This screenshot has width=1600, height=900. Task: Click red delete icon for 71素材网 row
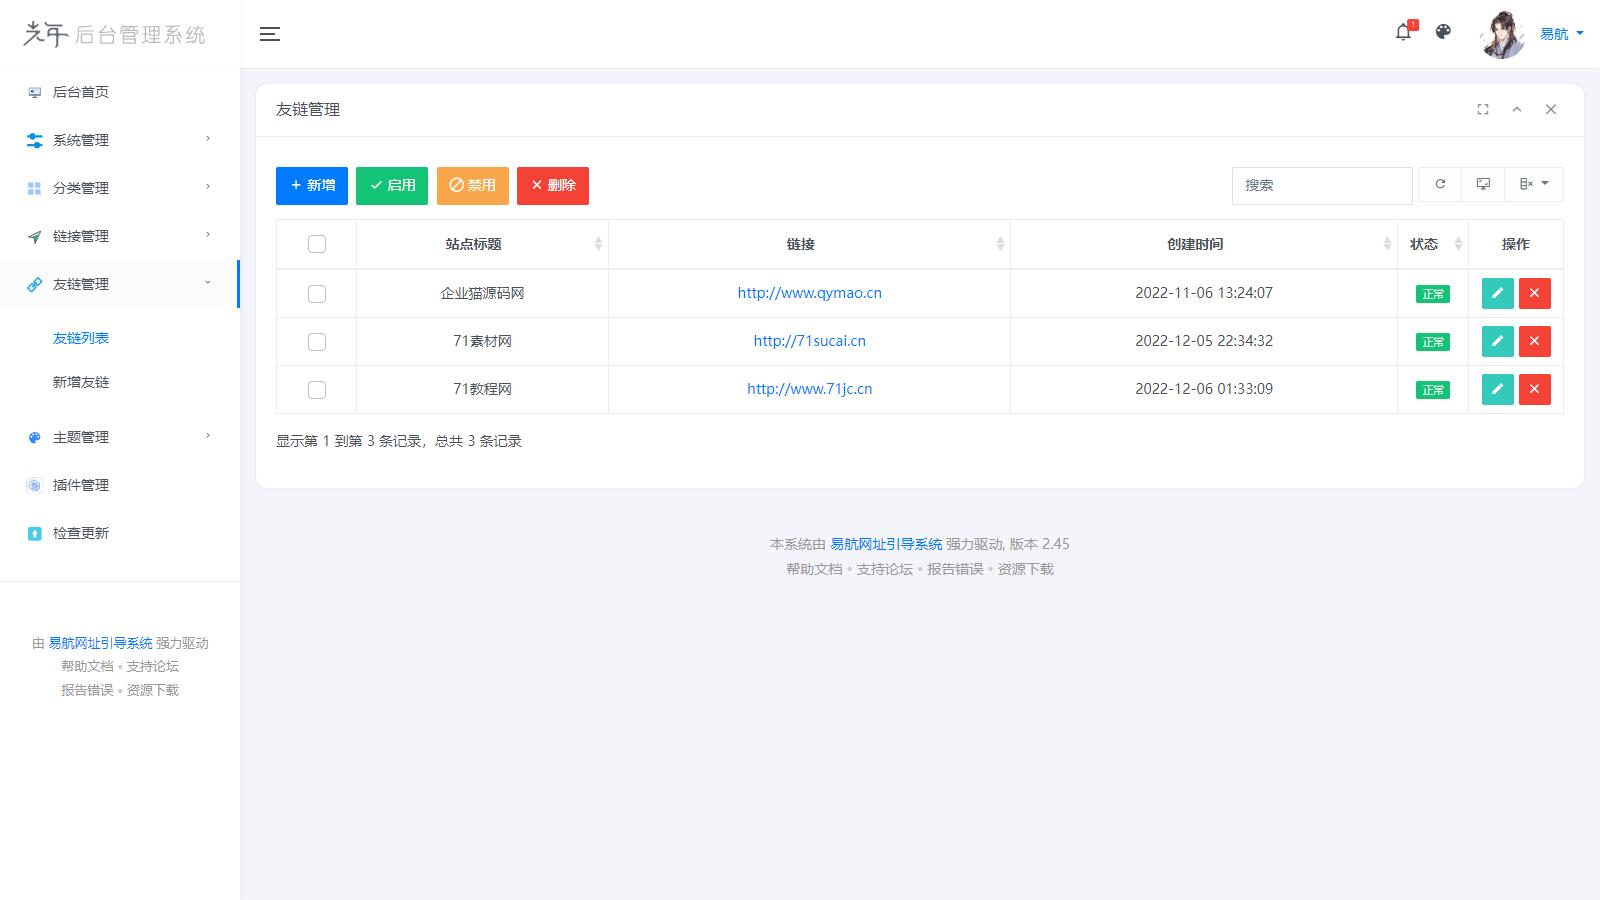(x=1534, y=341)
